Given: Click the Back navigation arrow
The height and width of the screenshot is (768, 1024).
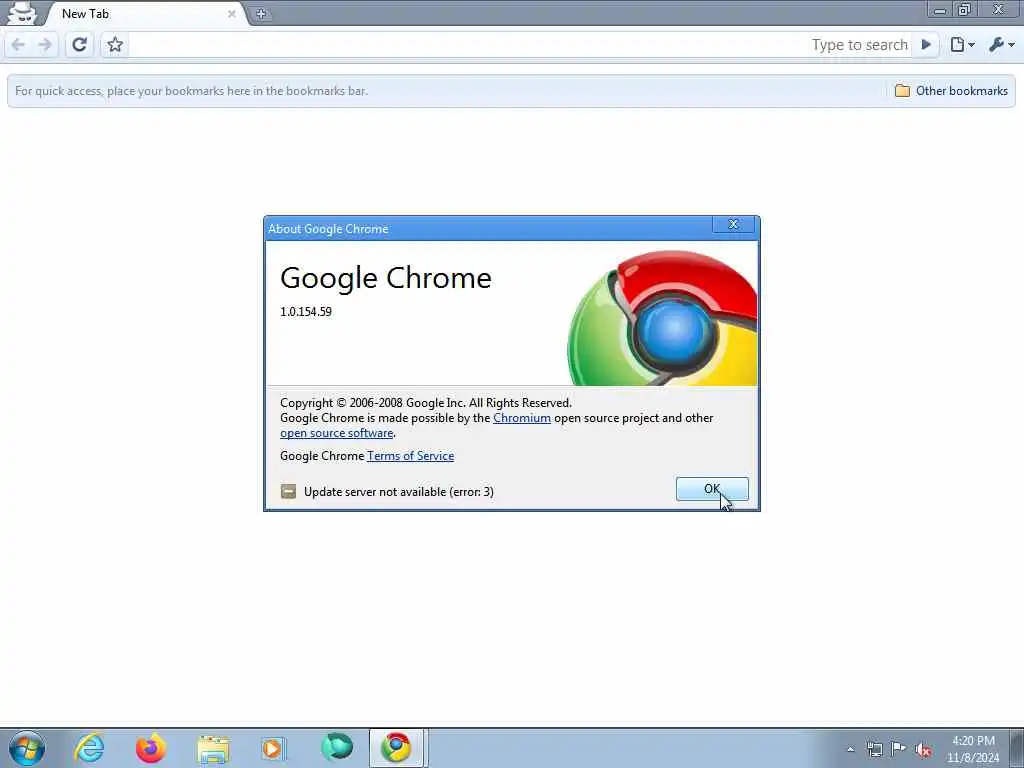Looking at the screenshot, I should (18, 44).
